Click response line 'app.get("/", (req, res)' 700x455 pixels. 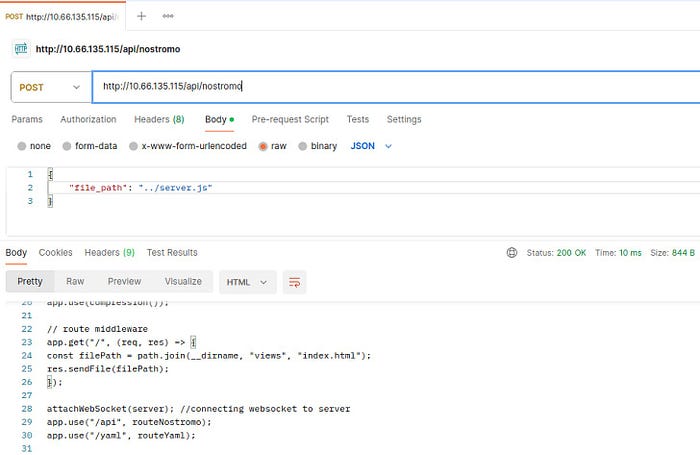[121, 342]
